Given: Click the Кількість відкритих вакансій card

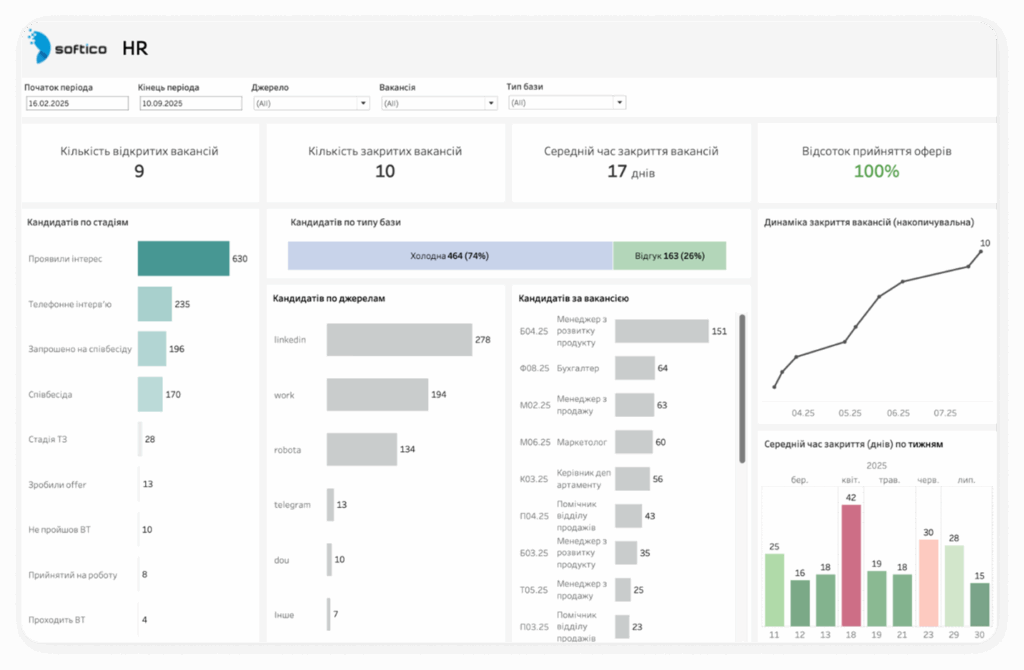Looking at the screenshot, I should (139, 162).
